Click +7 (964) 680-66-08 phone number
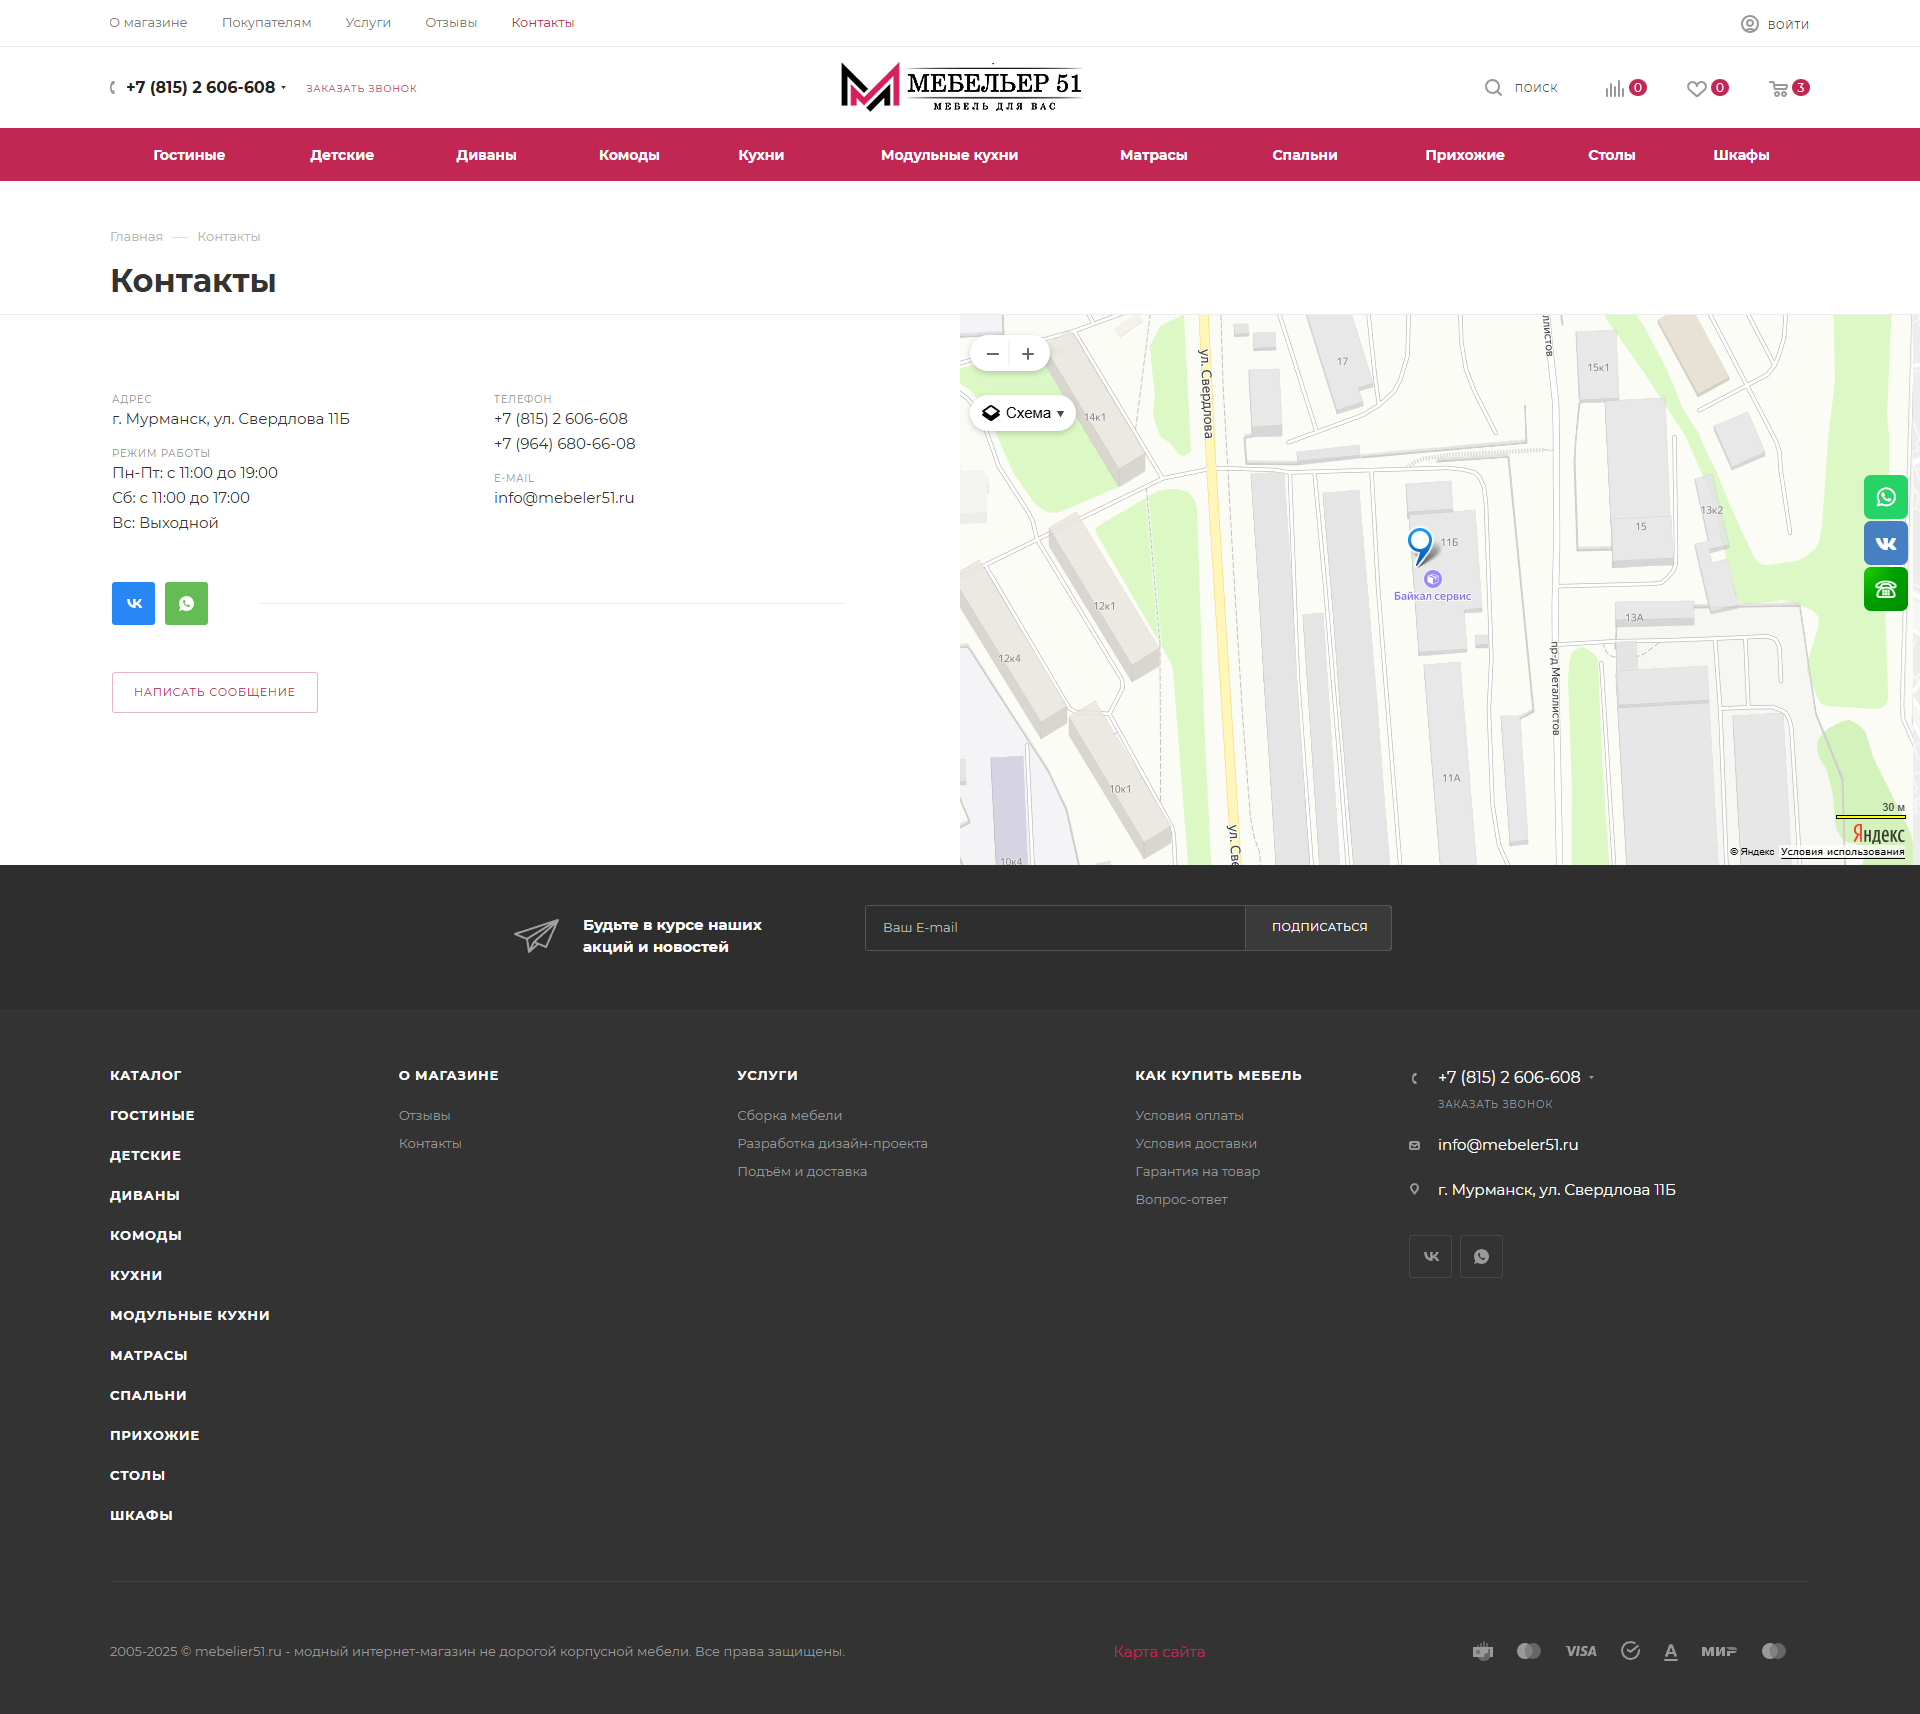1920x1714 pixels. tap(565, 444)
